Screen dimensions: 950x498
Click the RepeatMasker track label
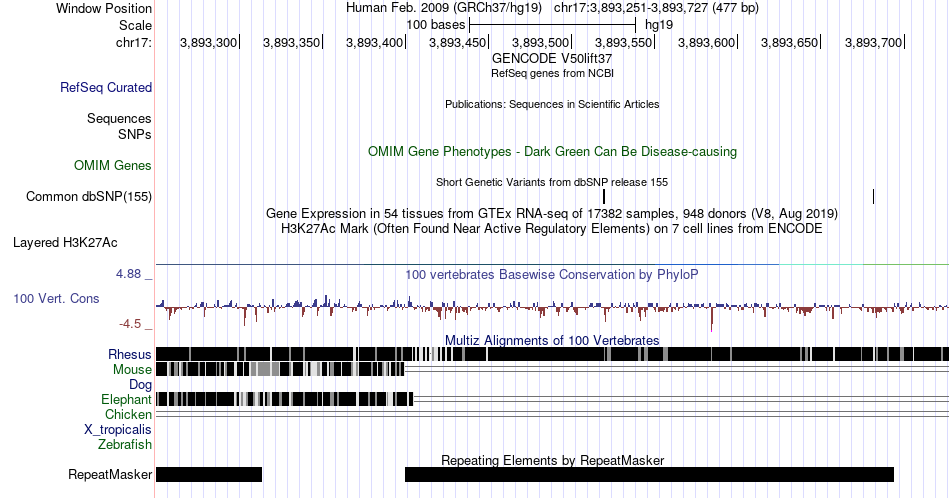click(110, 474)
